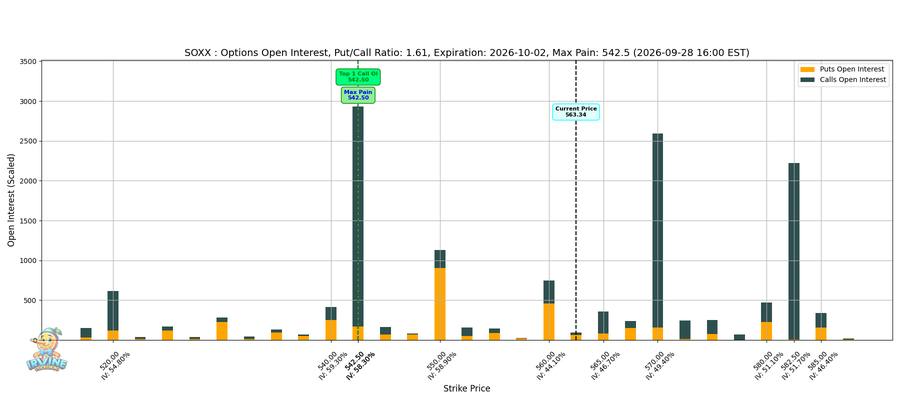Screen dimensions: 900x400
Task: Select the 'Calls Open Interest' legend label
Action: 852,80
